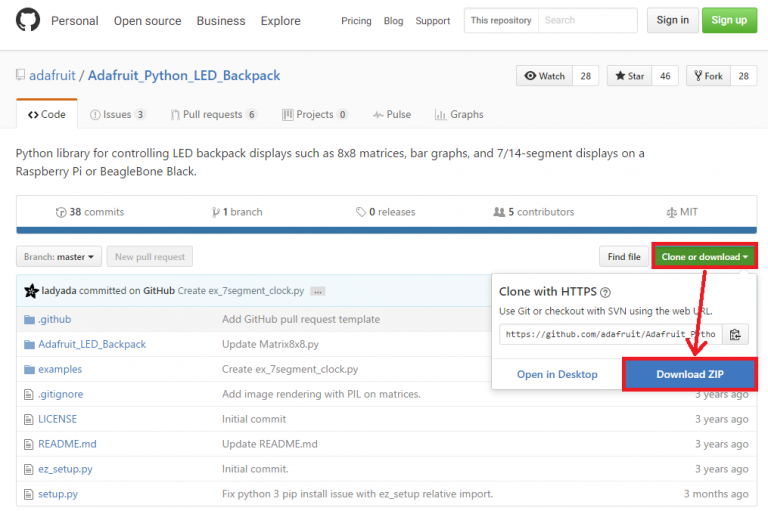The image size is (768, 511).
Task: Focus the repository search field
Action: coord(587,20)
